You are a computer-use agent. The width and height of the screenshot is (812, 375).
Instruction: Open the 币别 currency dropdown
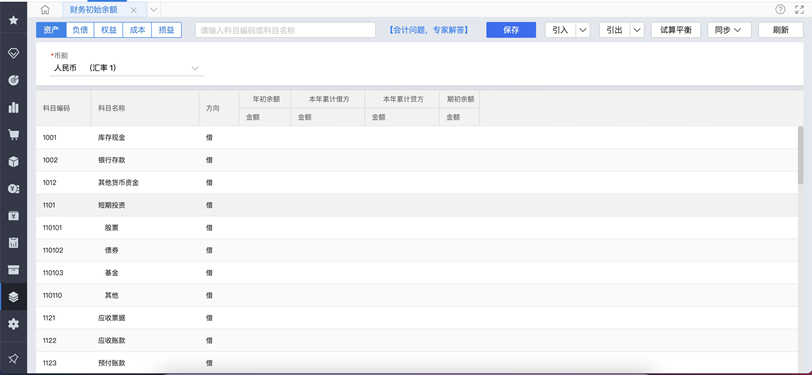127,68
